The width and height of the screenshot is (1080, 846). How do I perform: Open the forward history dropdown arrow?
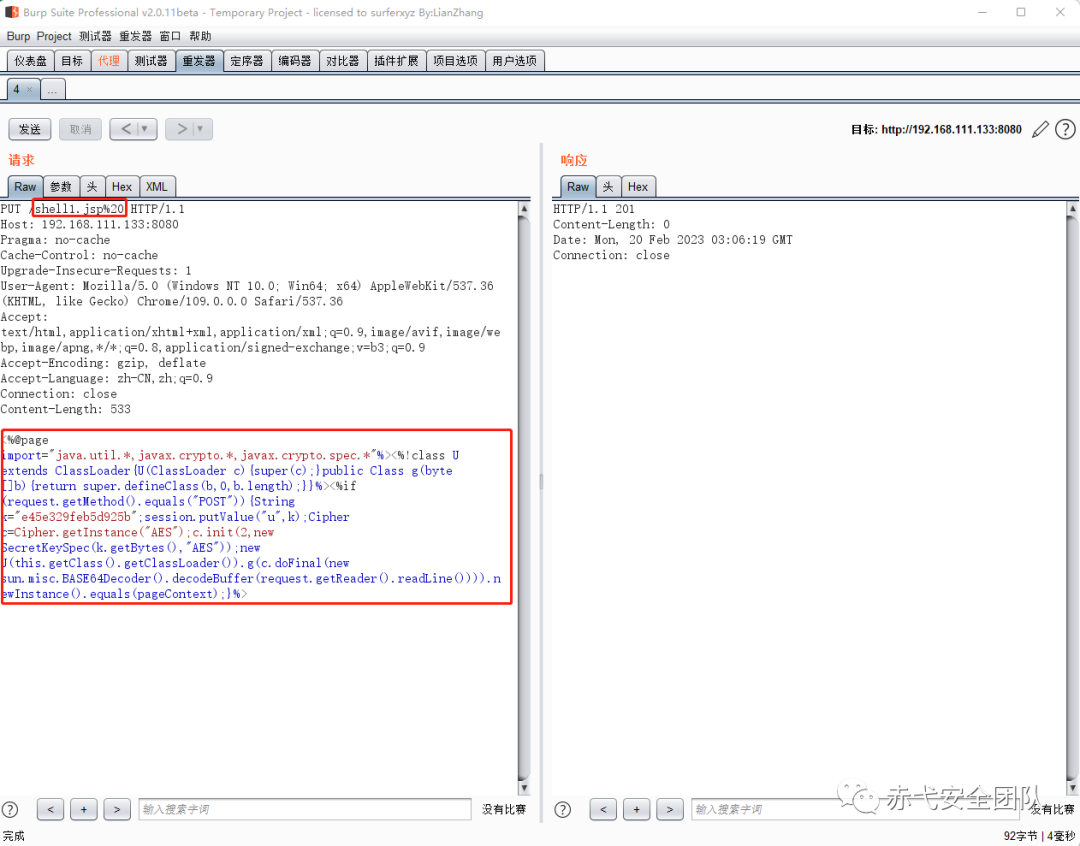tap(200, 129)
